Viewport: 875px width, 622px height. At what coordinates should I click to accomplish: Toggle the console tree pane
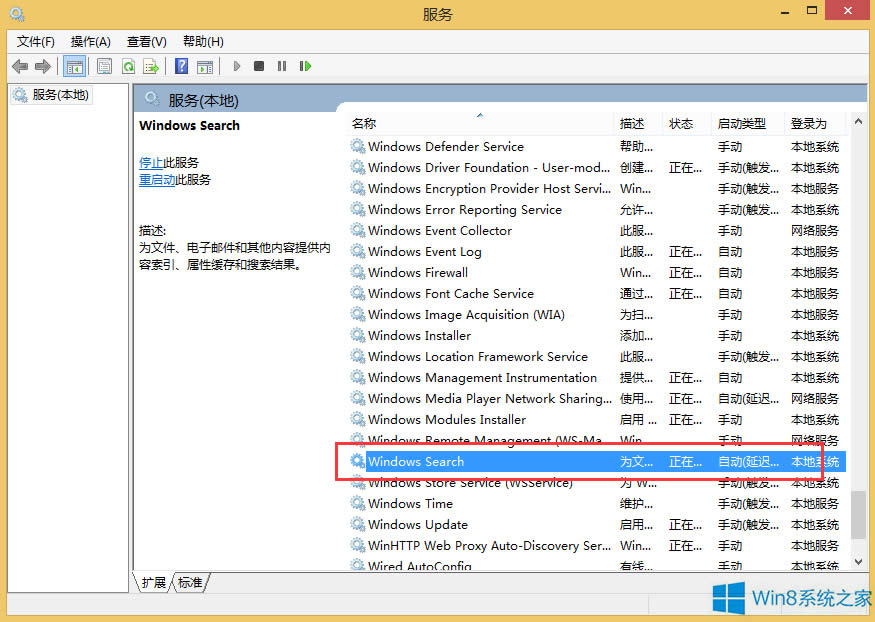(x=75, y=66)
